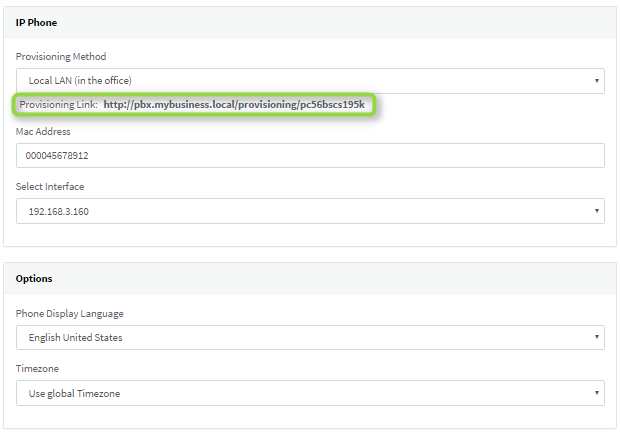This screenshot has height=433, width=620.
Task: Click the Timezone field label
Action: [x=38, y=368]
